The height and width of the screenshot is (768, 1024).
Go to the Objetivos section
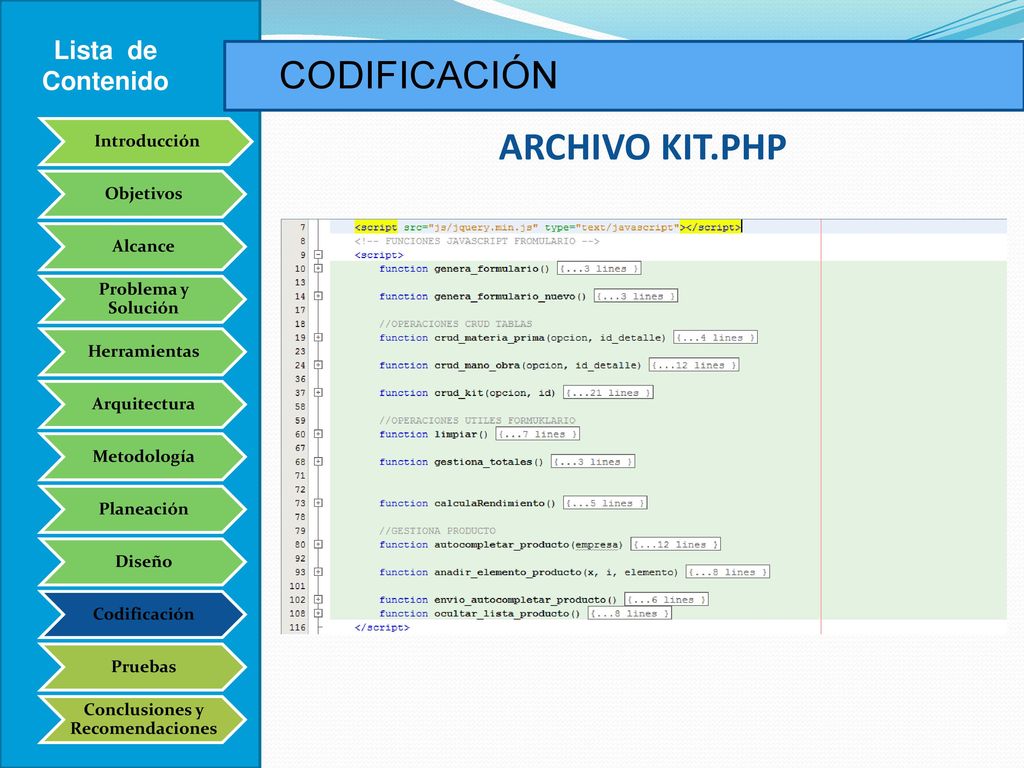143,194
